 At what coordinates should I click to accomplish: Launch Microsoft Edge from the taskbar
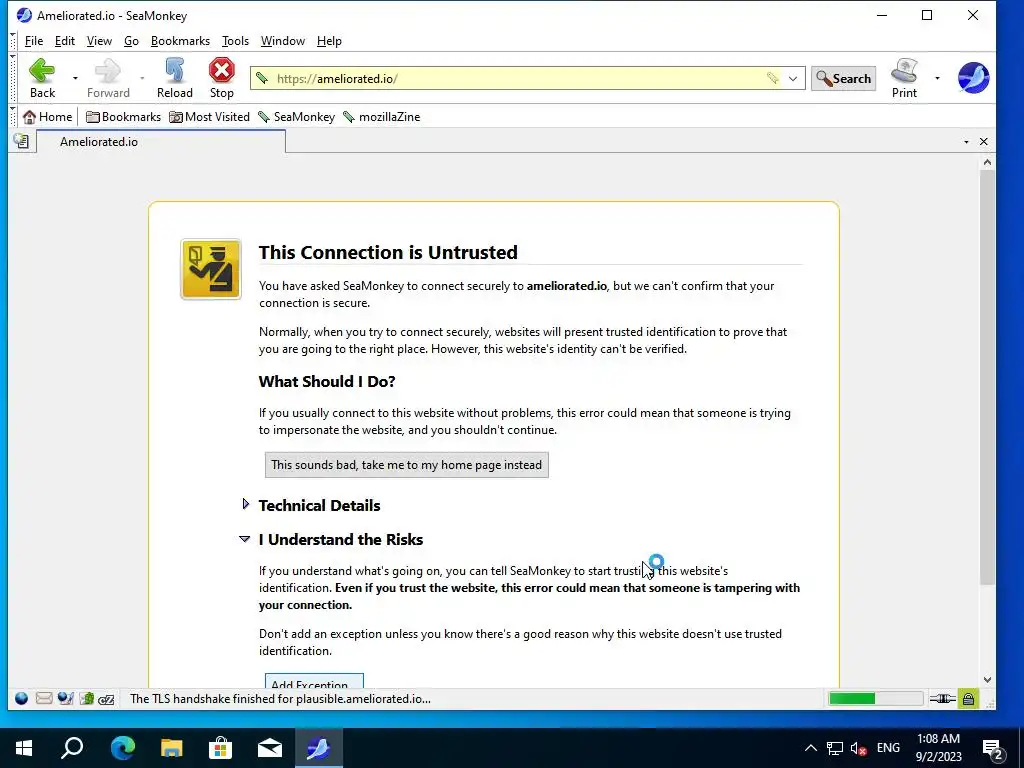pyautogui.click(x=122, y=748)
